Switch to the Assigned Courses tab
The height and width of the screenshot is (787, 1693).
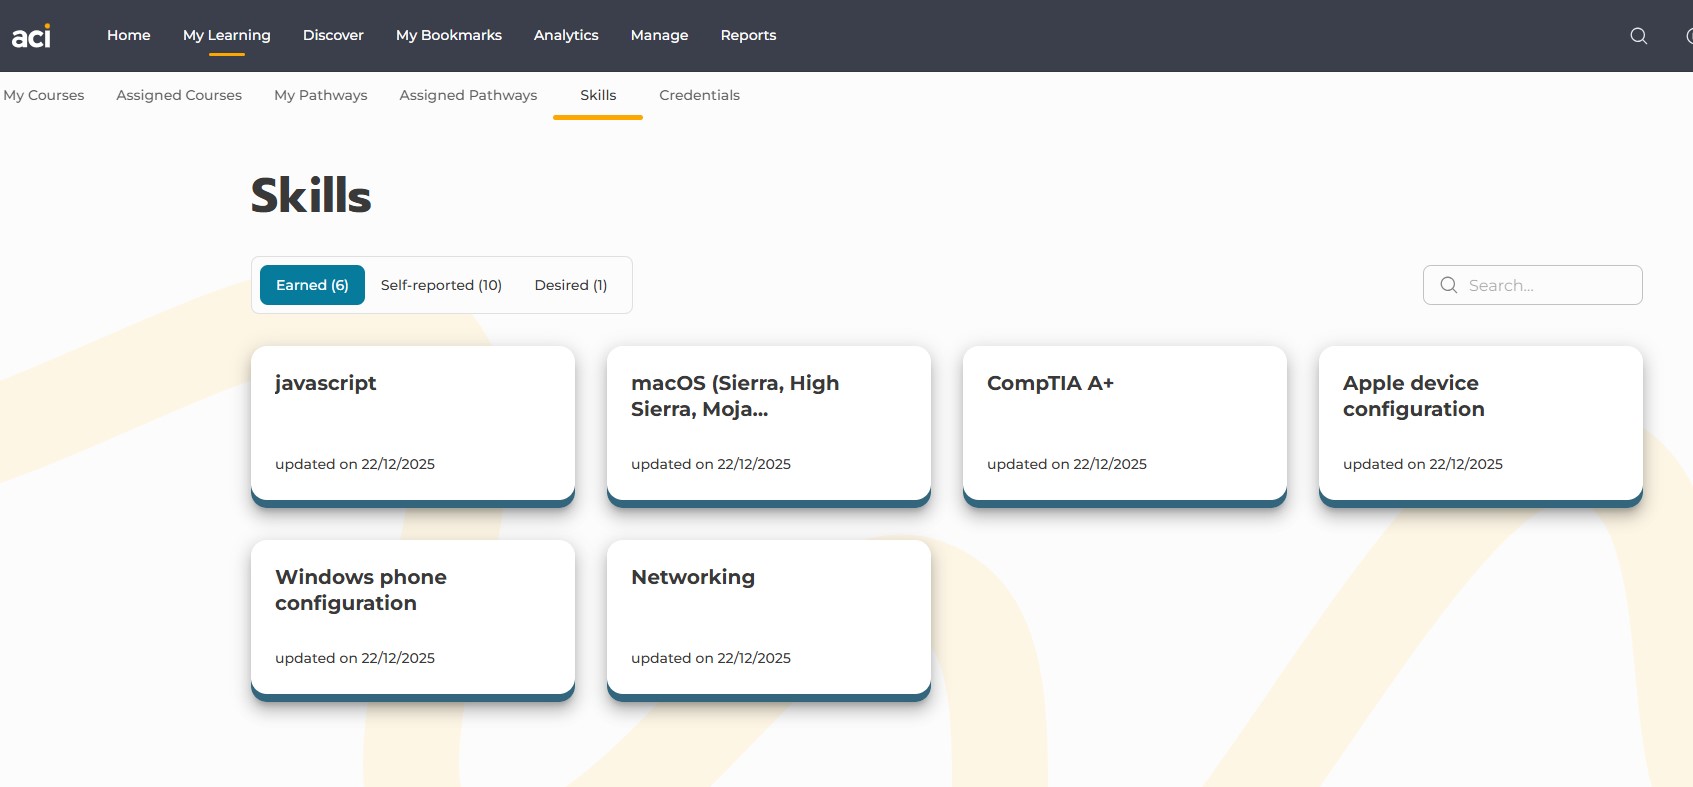click(179, 95)
